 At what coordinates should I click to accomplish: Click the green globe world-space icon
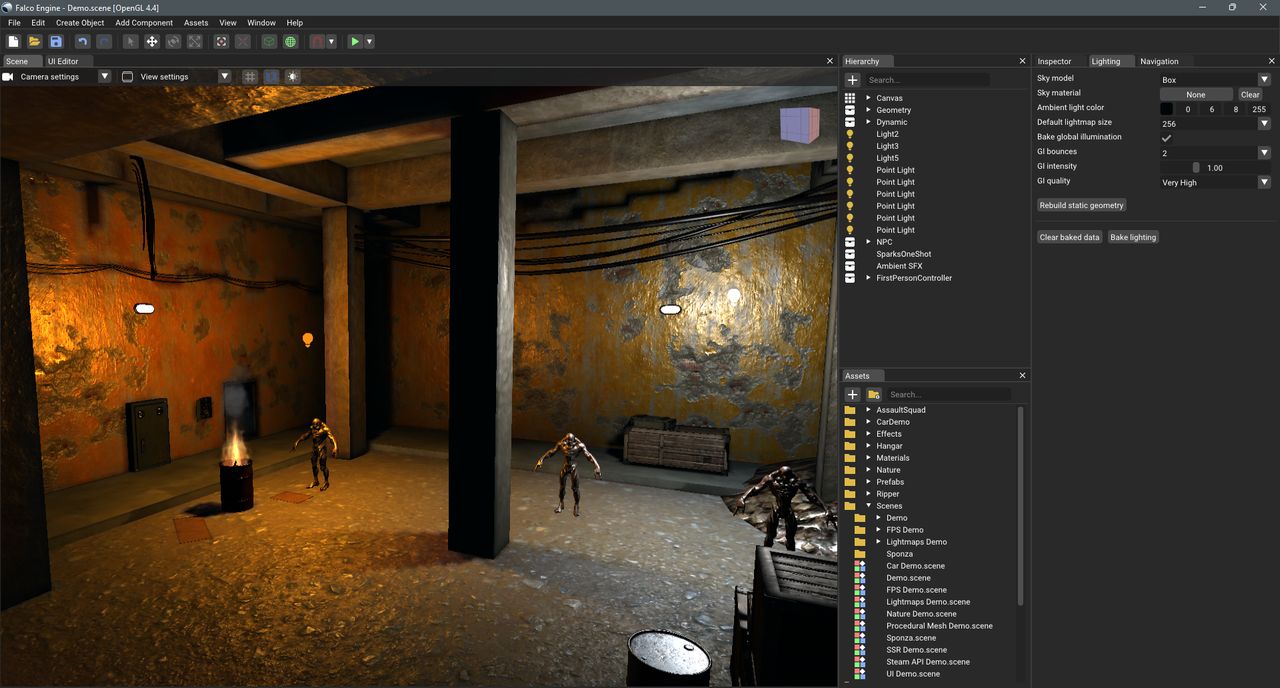[290, 42]
